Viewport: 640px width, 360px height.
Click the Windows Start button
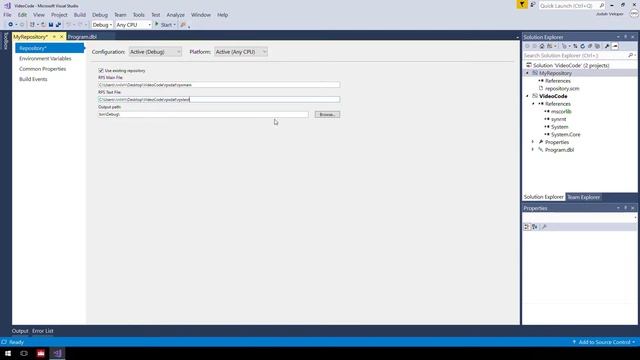tap(8, 353)
